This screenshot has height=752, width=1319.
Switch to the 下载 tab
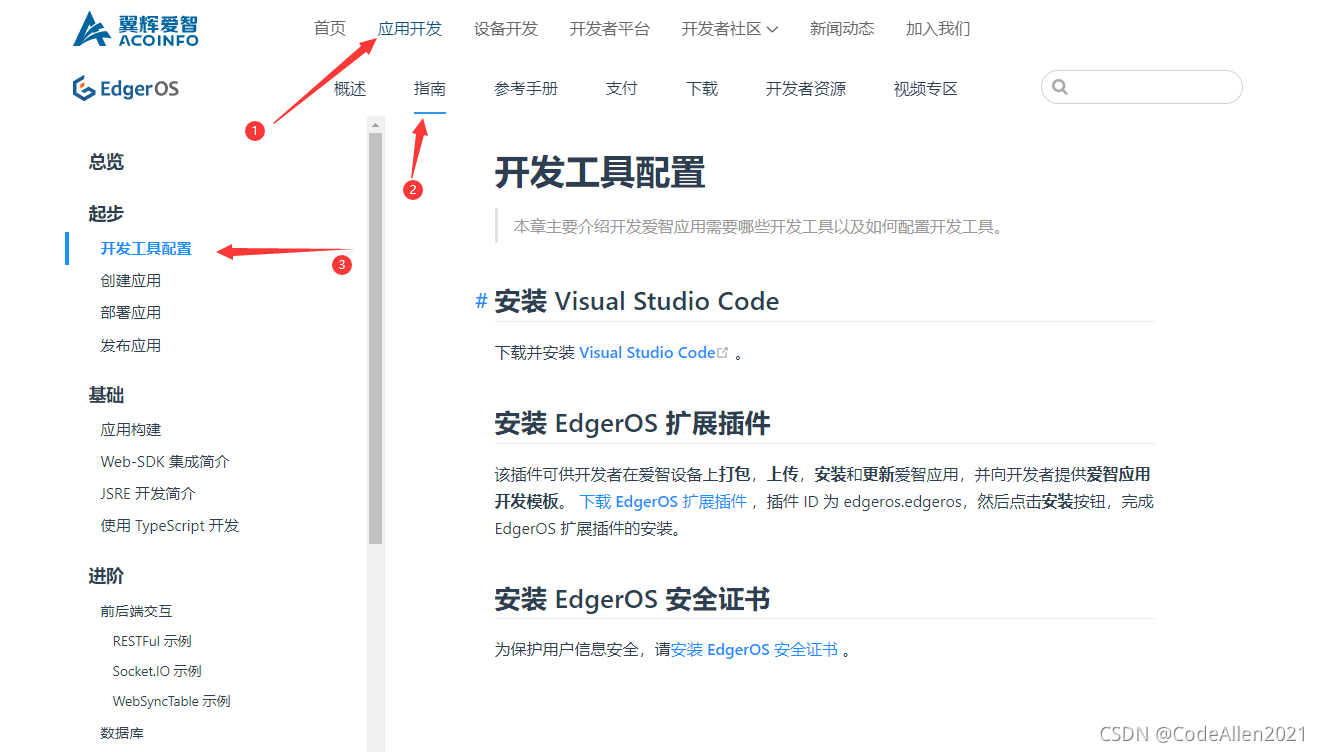pyautogui.click(x=702, y=89)
